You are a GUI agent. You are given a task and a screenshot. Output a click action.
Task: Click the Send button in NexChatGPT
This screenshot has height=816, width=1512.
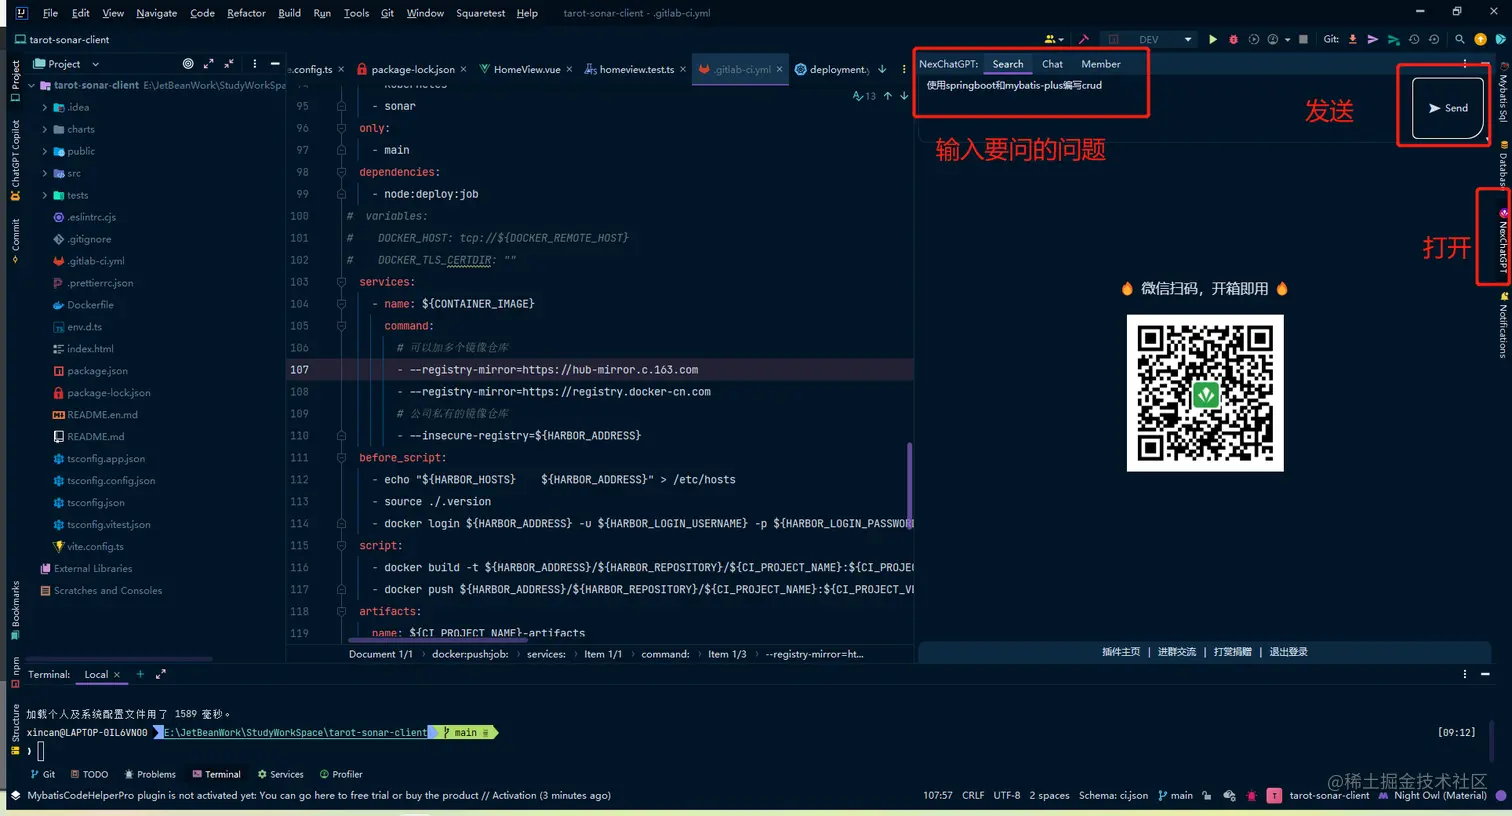point(1447,108)
